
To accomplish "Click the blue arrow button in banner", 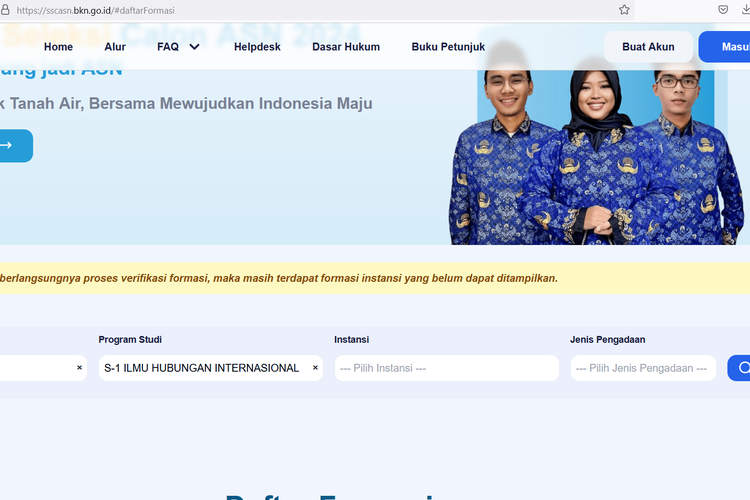I will [16, 145].
